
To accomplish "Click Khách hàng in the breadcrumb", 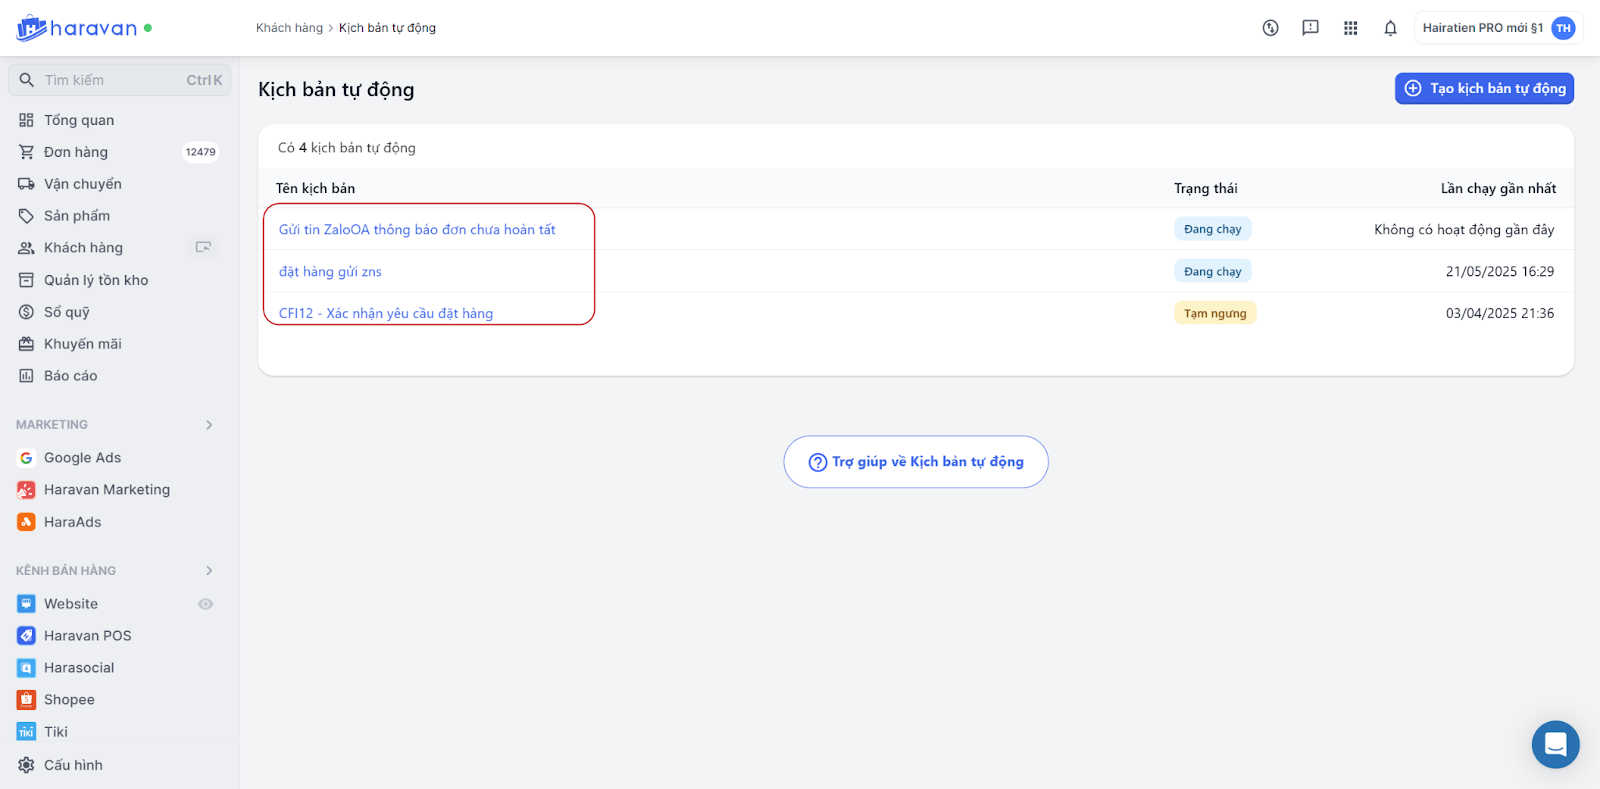I will point(289,28).
